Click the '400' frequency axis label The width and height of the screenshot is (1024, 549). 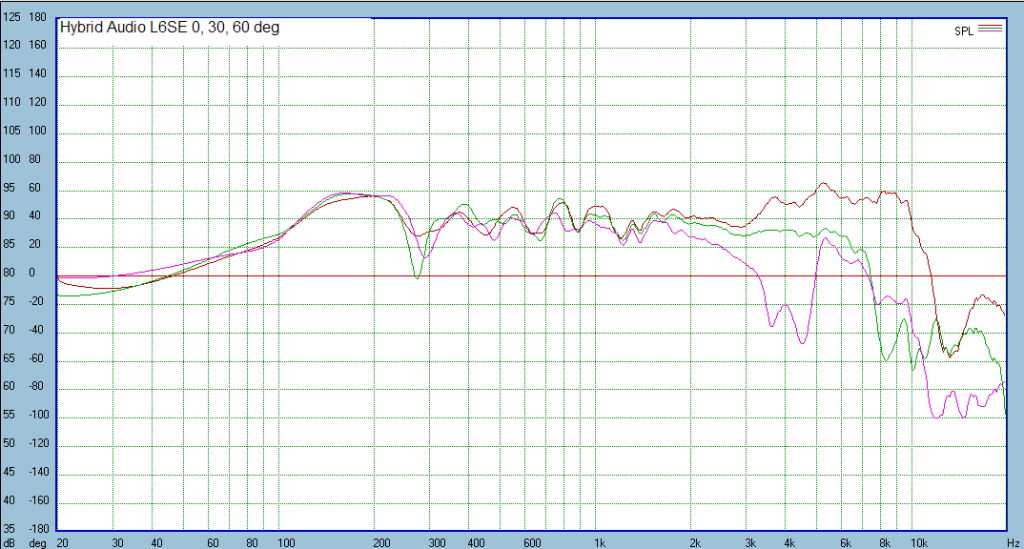pyautogui.click(x=476, y=543)
